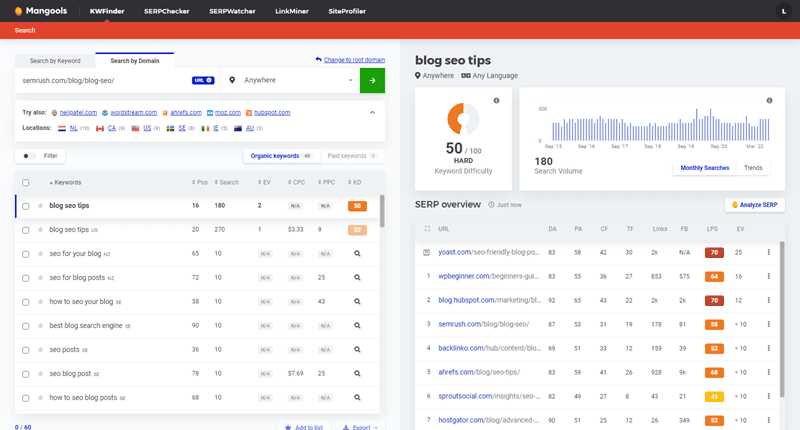Click the Keyword Difficulty info icon

(496, 101)
